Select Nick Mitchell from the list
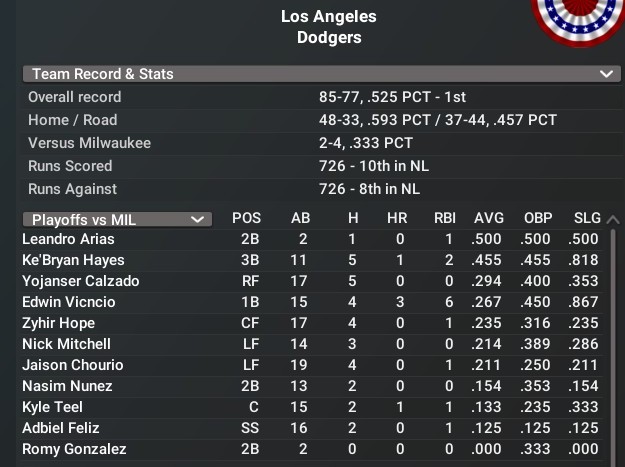The height and width of the screenshot is (467, 625). click(x=66, y=344)
